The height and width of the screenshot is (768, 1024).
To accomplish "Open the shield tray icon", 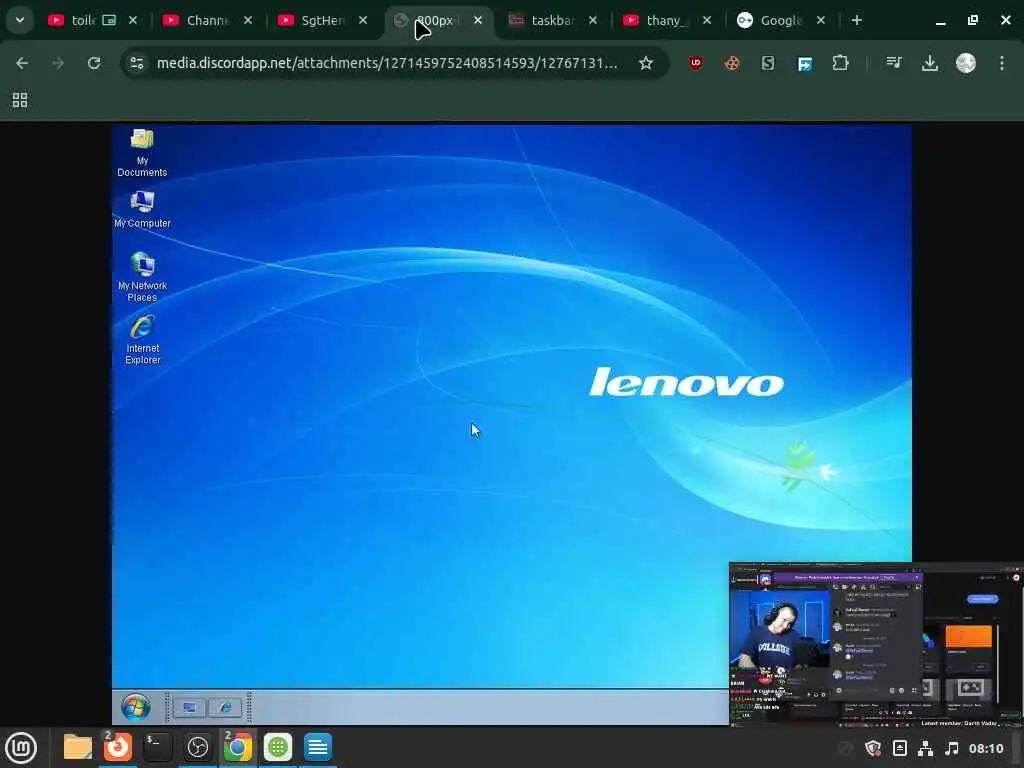I will coord(873,748).
